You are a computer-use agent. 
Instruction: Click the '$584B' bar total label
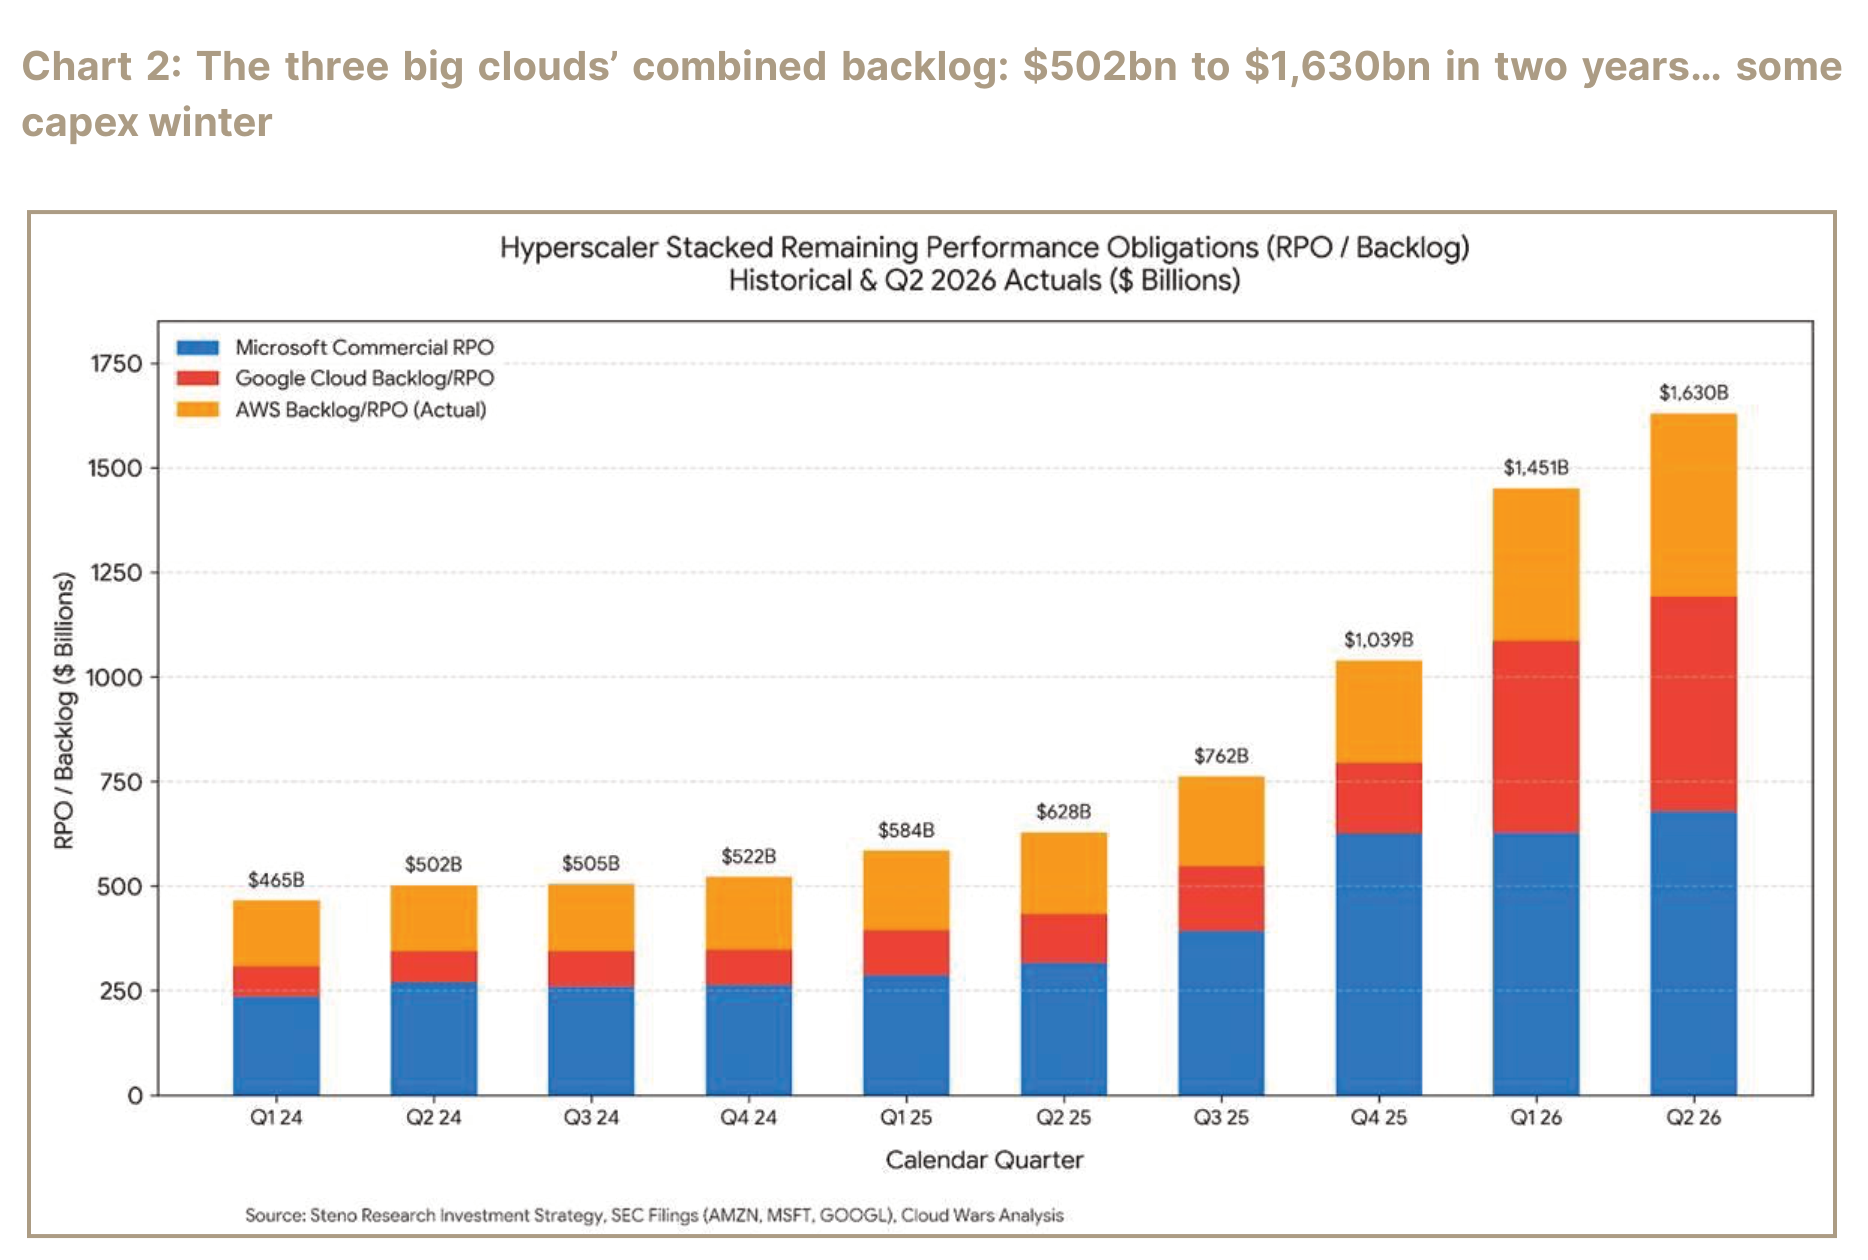[906, 830]
